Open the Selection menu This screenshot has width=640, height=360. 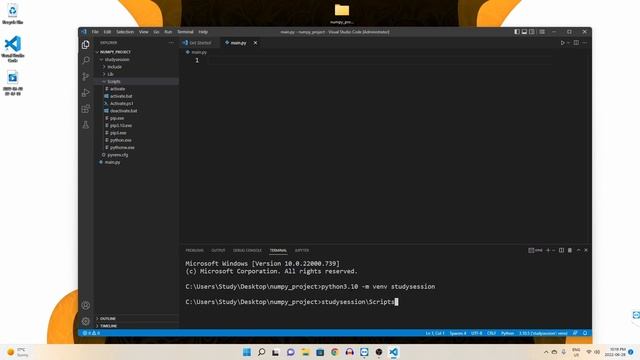125,32
